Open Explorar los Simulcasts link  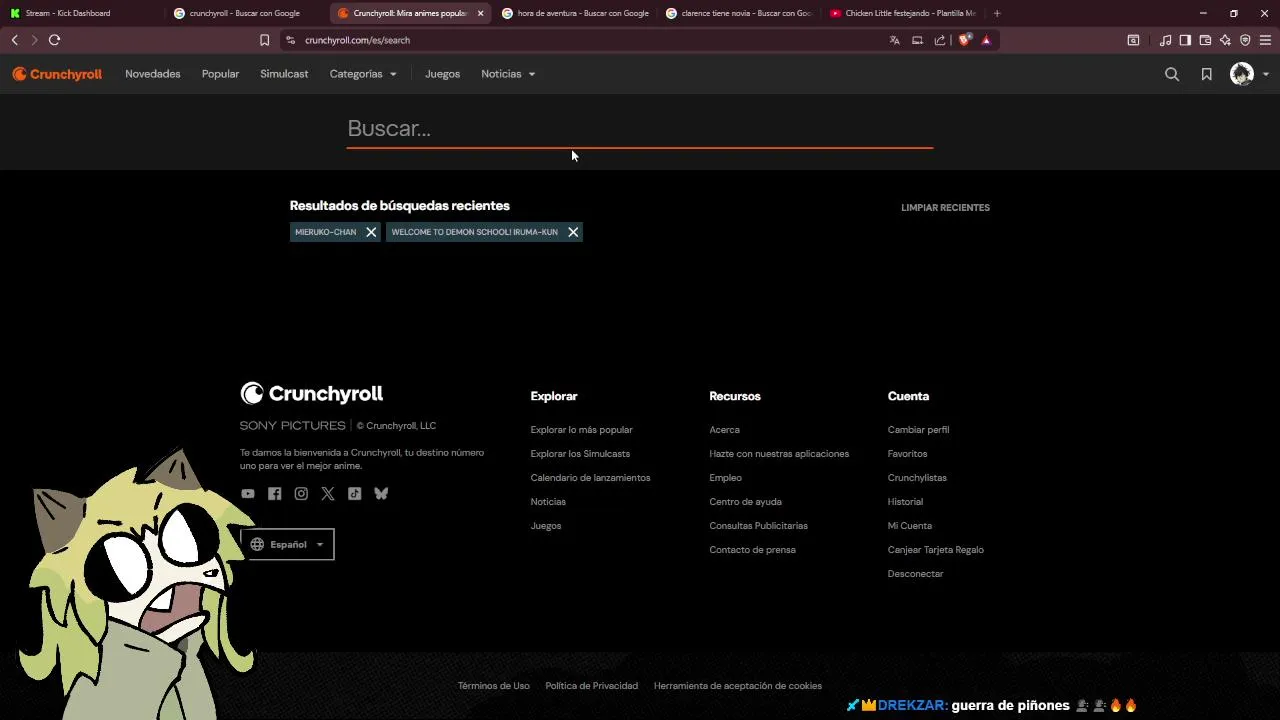click(x=580, y=454)
